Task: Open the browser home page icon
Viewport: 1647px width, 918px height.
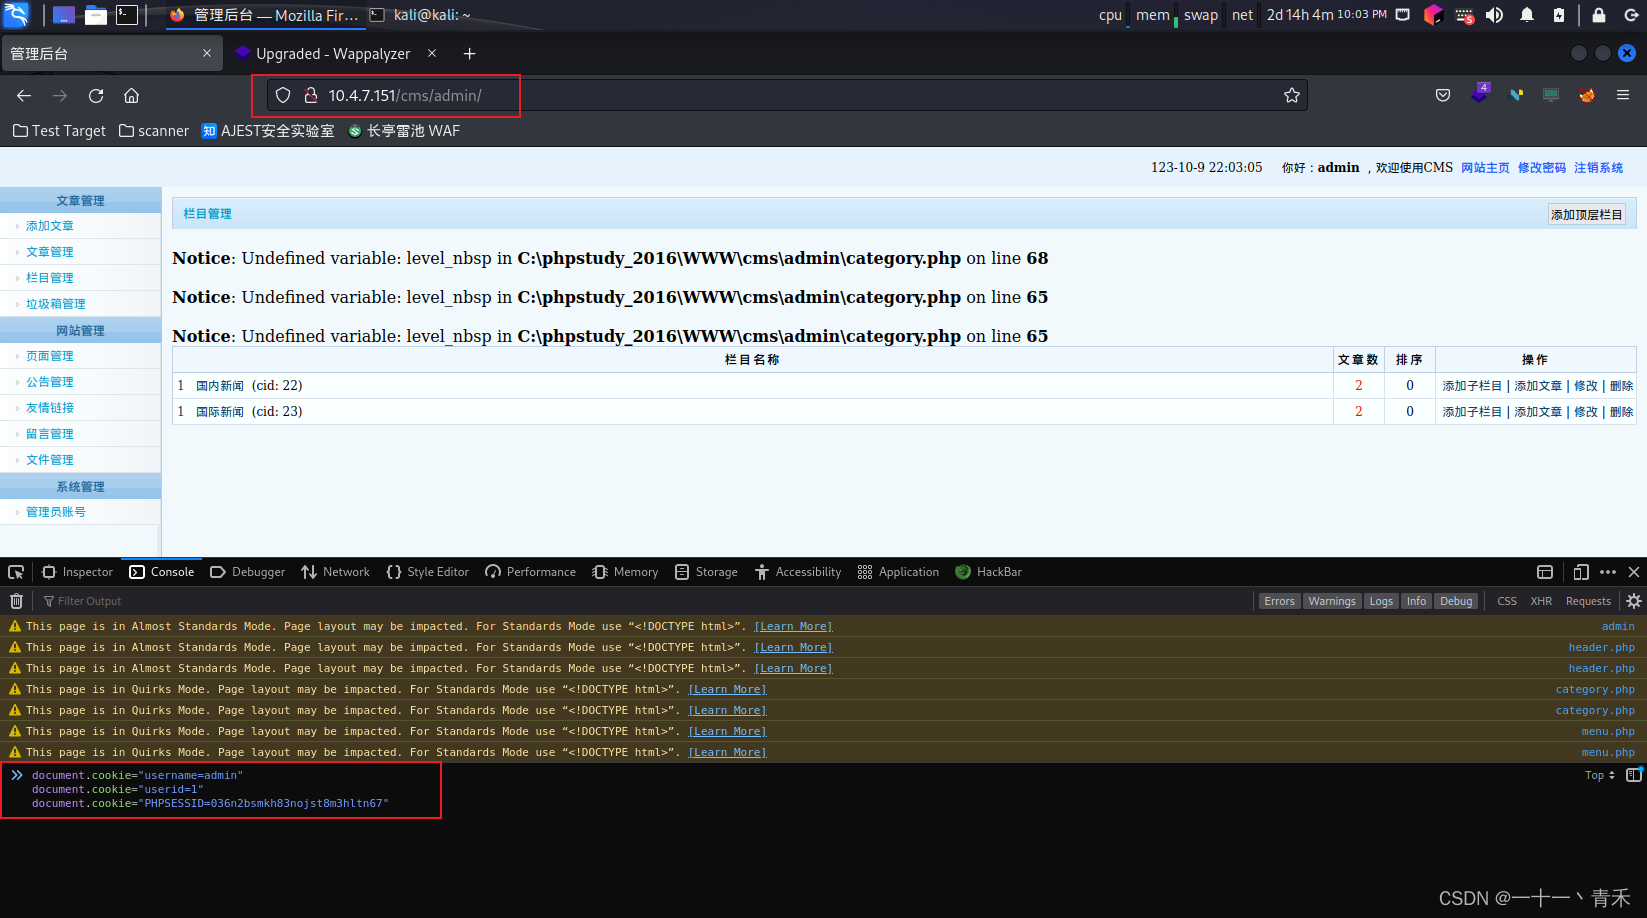Action: [131, 95]
